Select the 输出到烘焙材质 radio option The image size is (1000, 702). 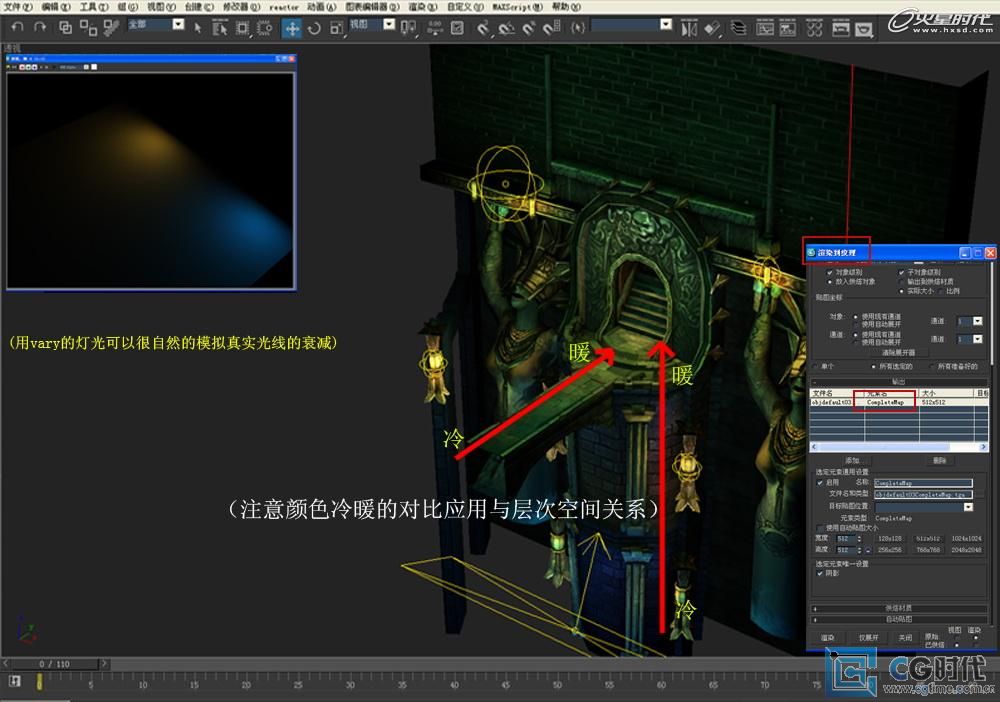tap(901, 281)
